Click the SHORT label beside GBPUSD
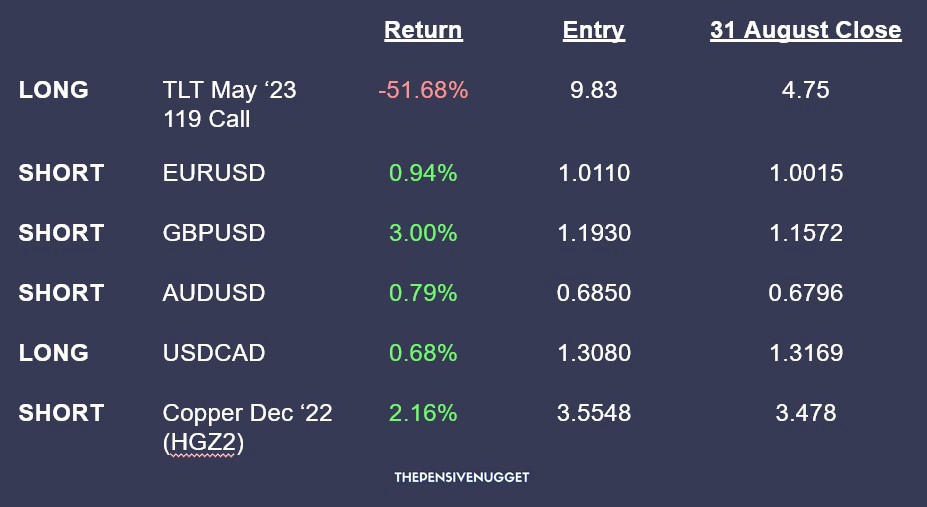The height and width of the screenshot is (507, 927). pyautogui.click(x=61, y=233)
